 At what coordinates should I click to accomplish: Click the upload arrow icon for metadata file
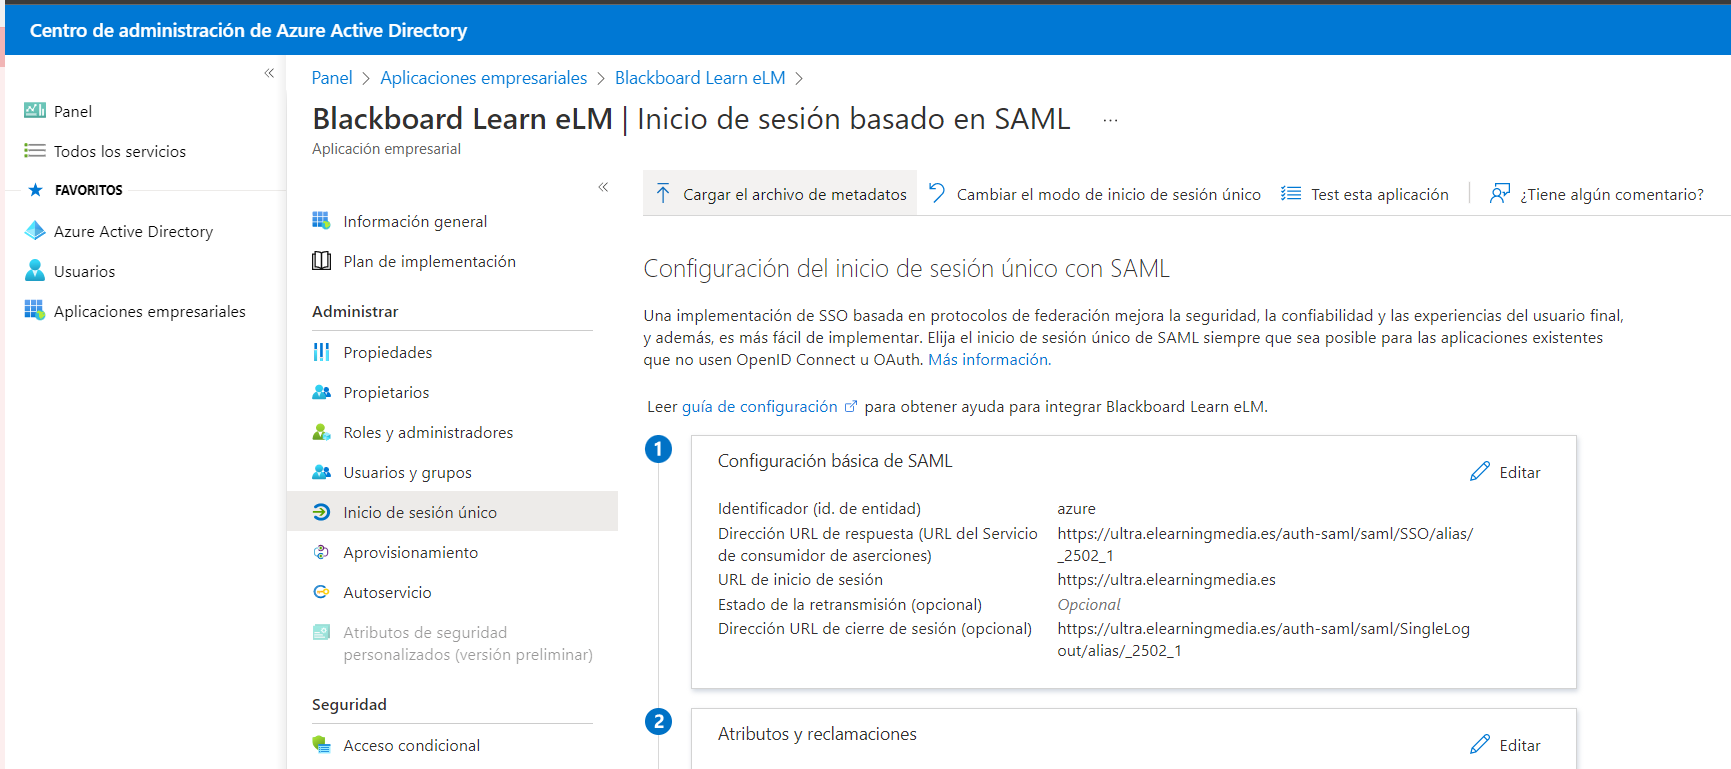pyautogui.click(x=663, y=193)
